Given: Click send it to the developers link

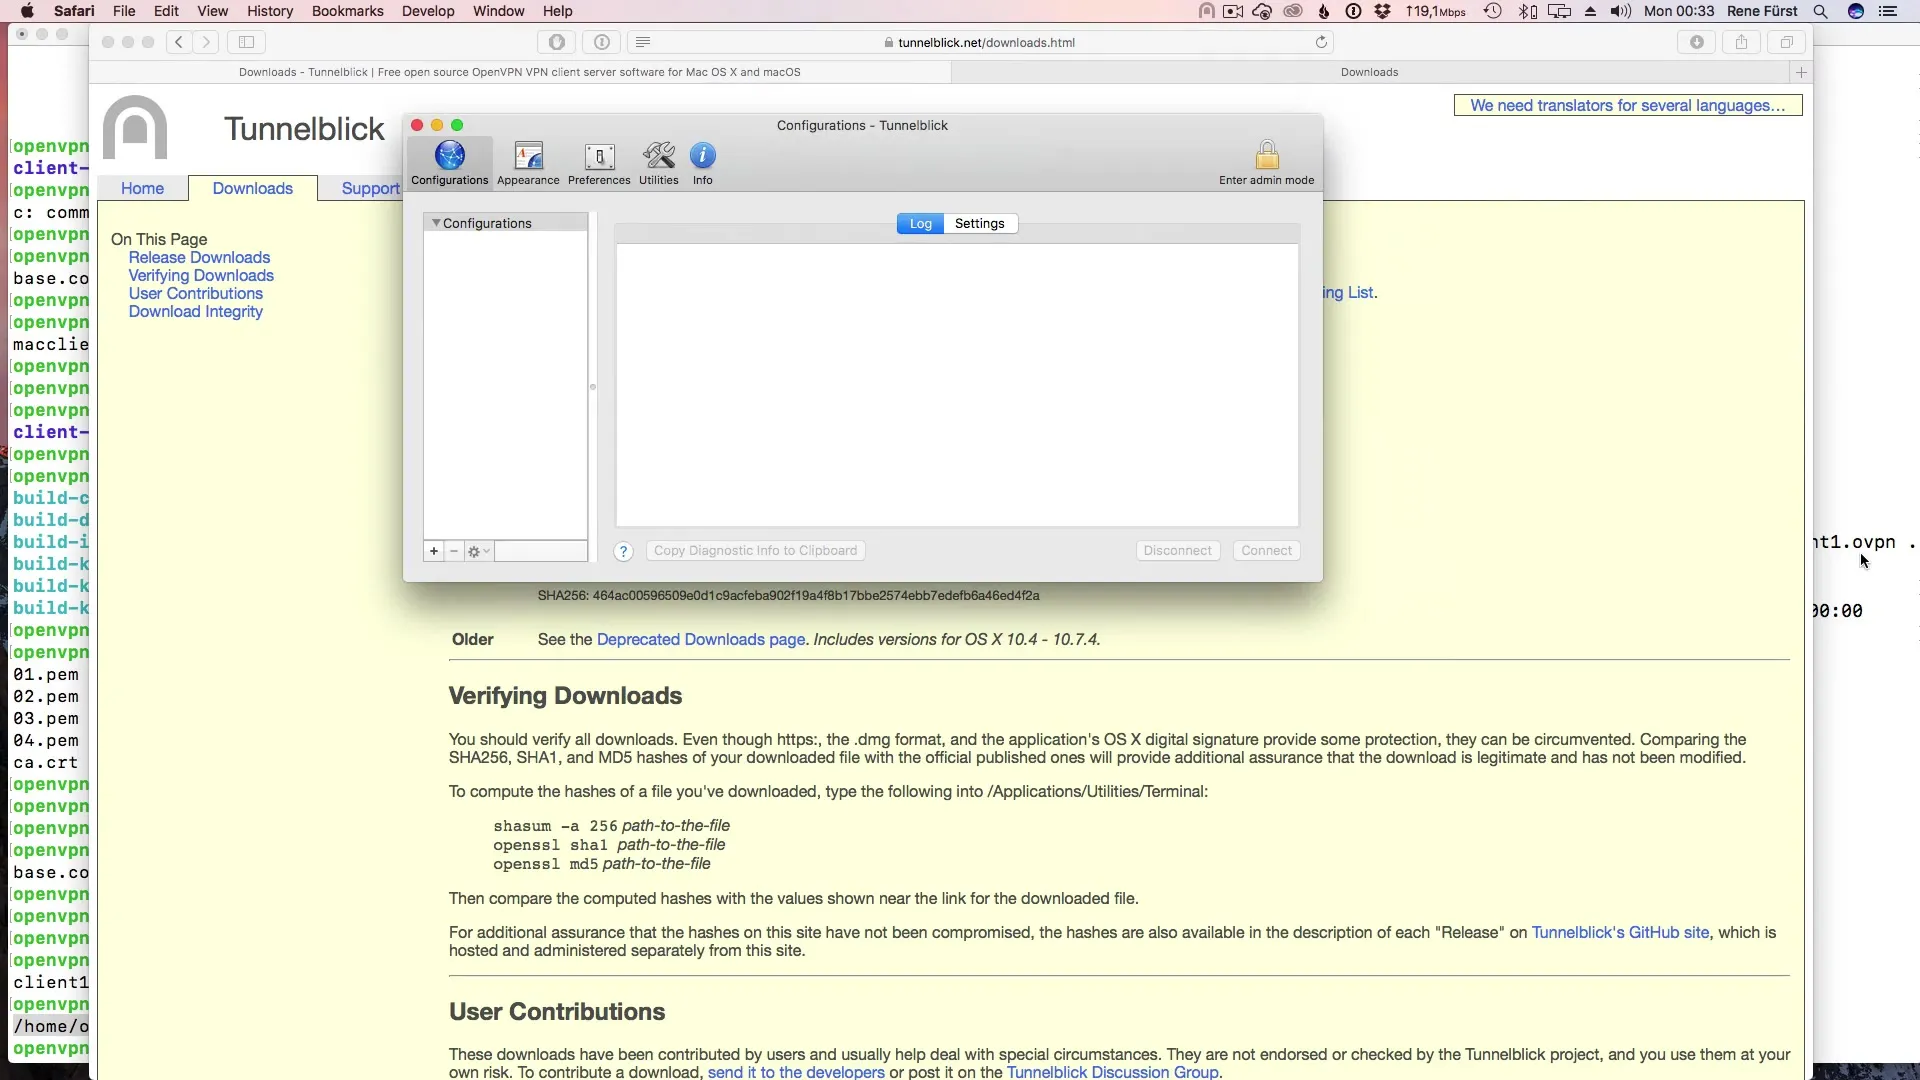Looking at the screenshot, I should 796,1072.
